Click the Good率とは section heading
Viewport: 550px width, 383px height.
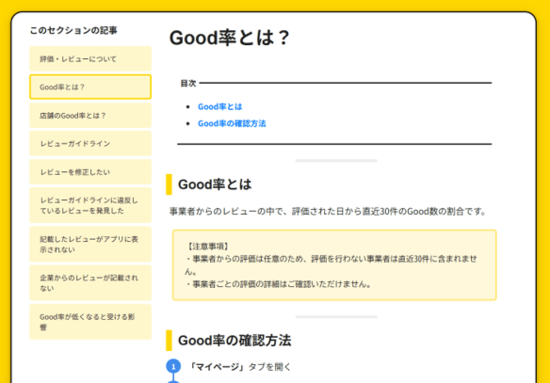coord(215,184)
